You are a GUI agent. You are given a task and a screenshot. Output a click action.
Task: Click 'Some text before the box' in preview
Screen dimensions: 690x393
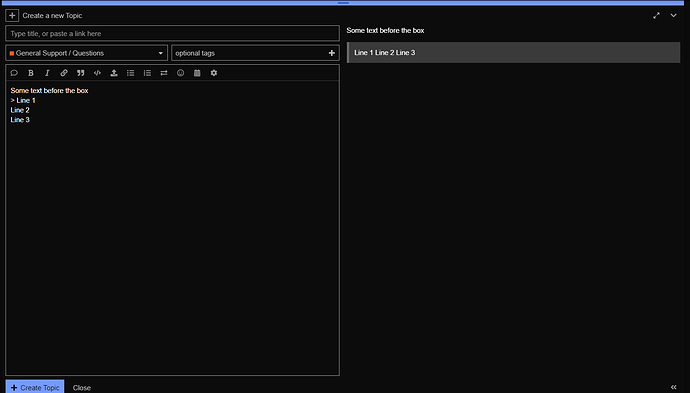click(385, 30)
